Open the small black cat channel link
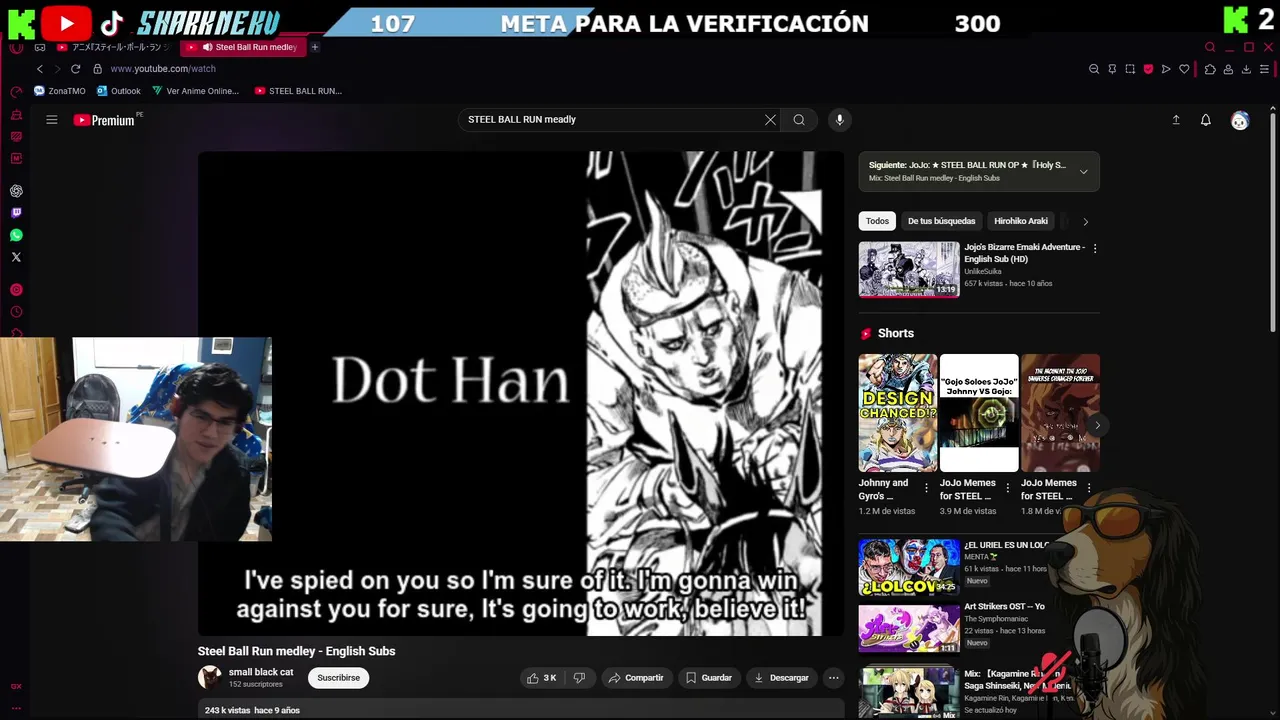 261,672
